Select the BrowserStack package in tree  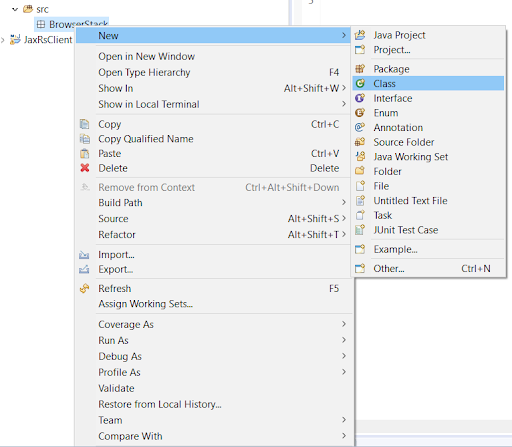pos(72,23)
